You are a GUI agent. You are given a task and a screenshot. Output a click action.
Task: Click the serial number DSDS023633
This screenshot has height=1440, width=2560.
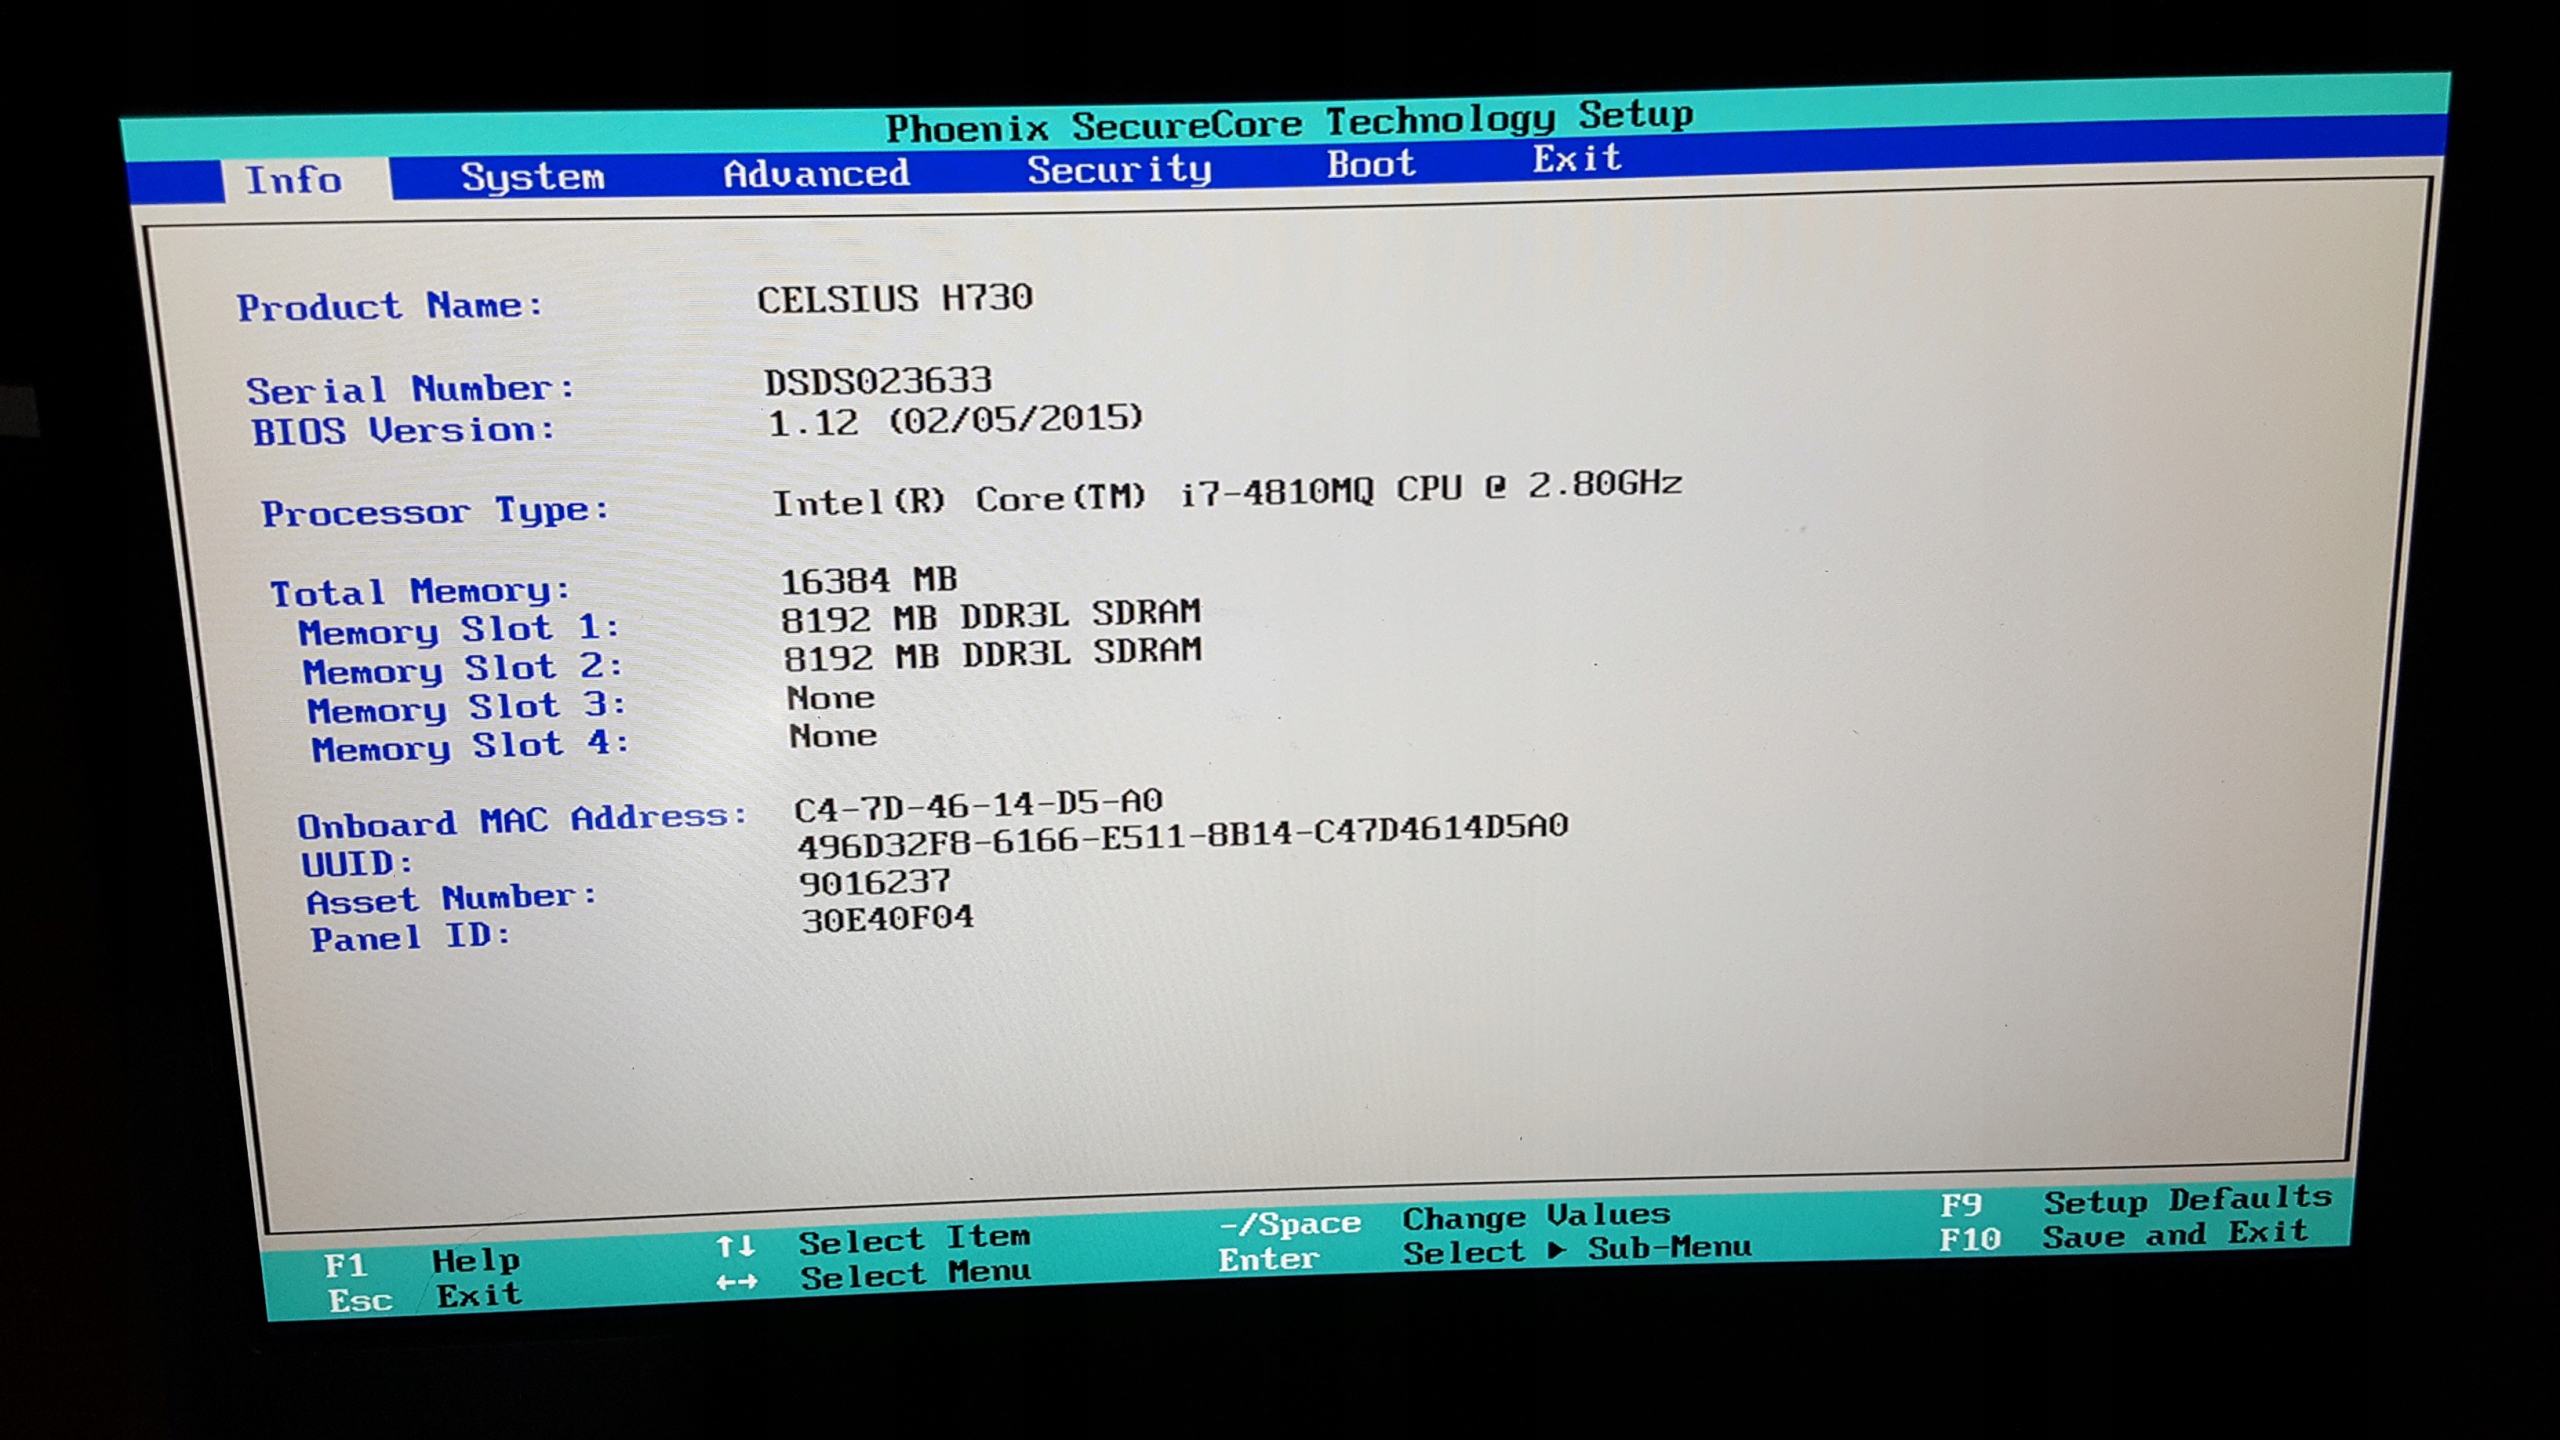pyautogui.click(x=877, y=381)
